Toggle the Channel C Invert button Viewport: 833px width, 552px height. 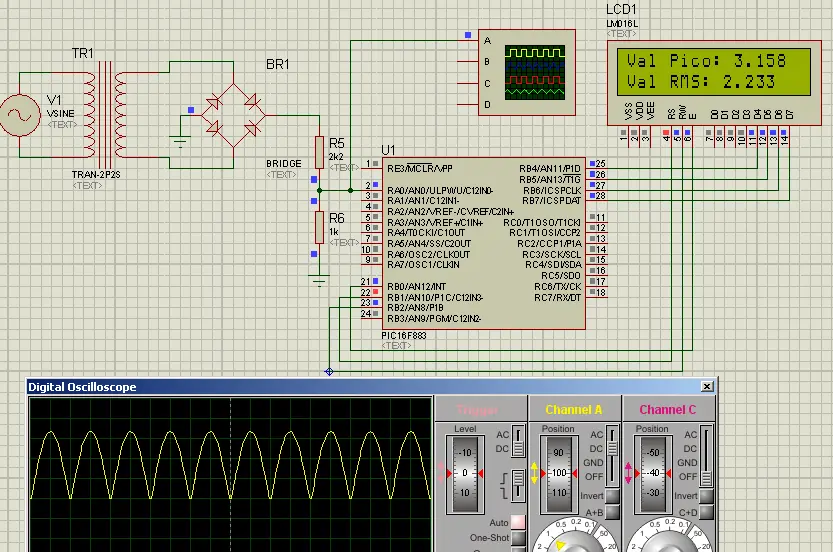pyautogui.click(x=706, y=496)
